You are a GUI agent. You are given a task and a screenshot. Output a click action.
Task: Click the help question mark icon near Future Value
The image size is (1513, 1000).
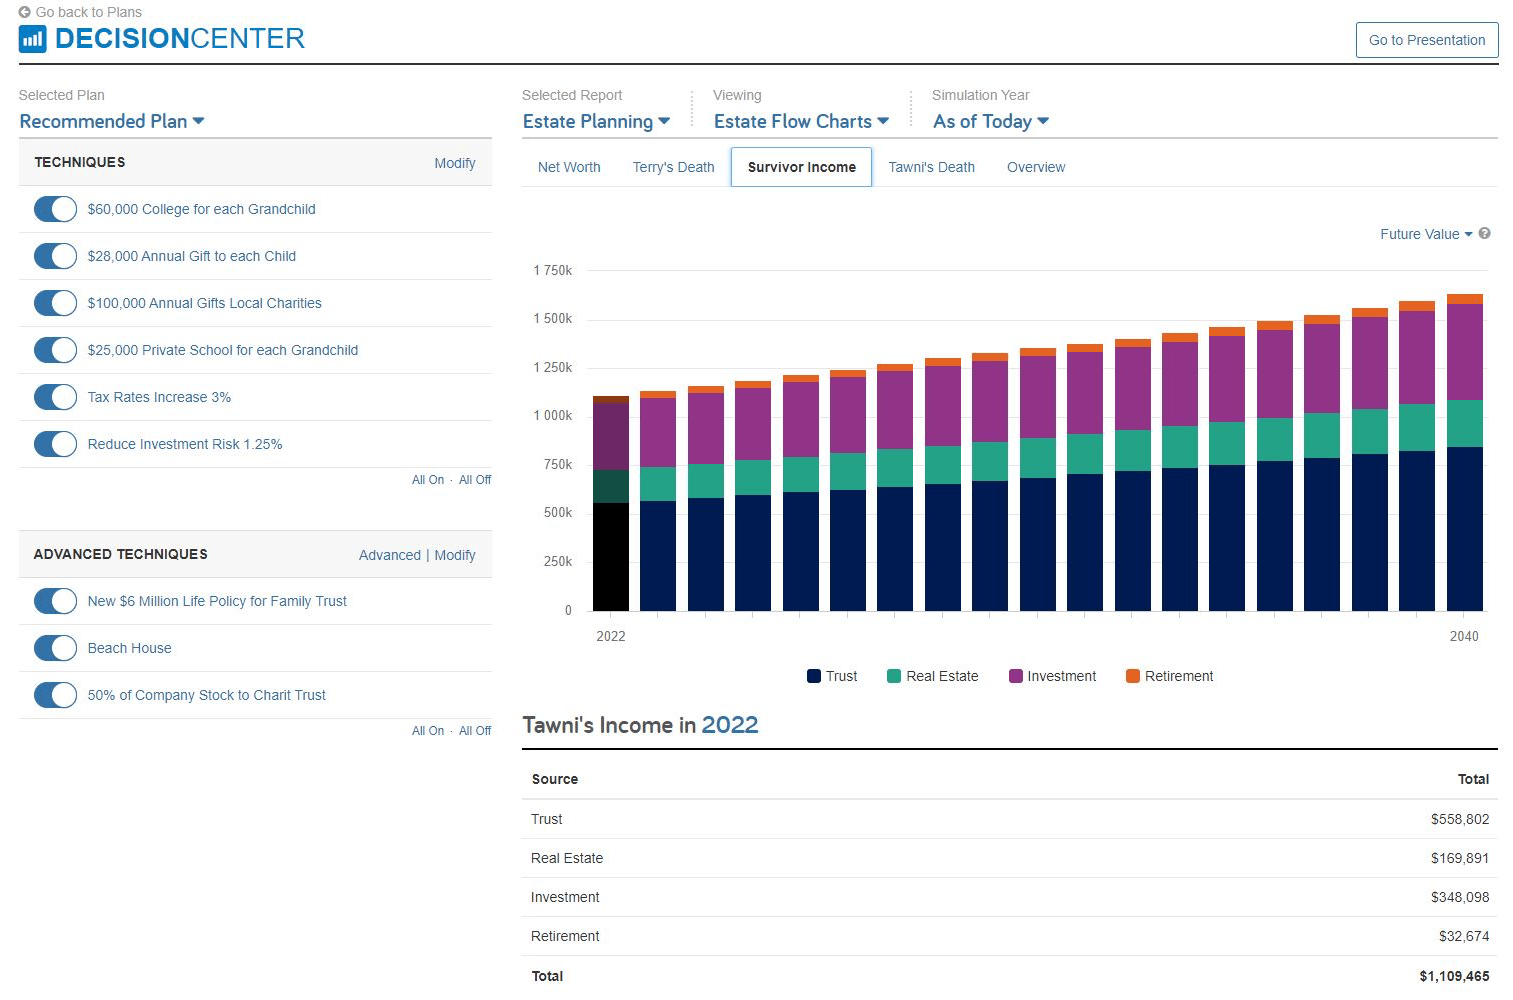tap(1484, 234)
